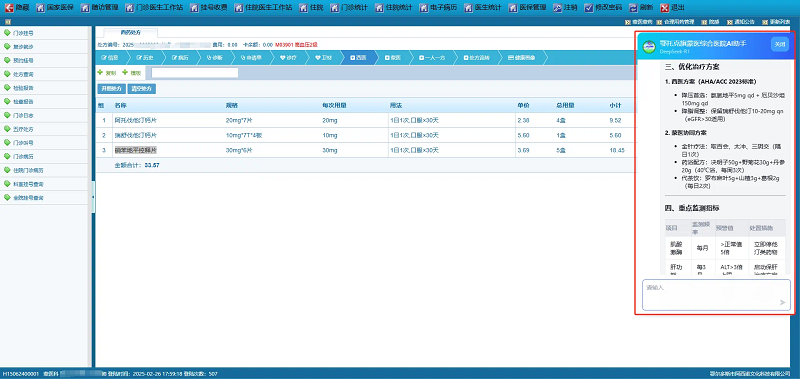Go to the 病历 step
Viewport: 800px width, 379px height.
coord(180,58)
